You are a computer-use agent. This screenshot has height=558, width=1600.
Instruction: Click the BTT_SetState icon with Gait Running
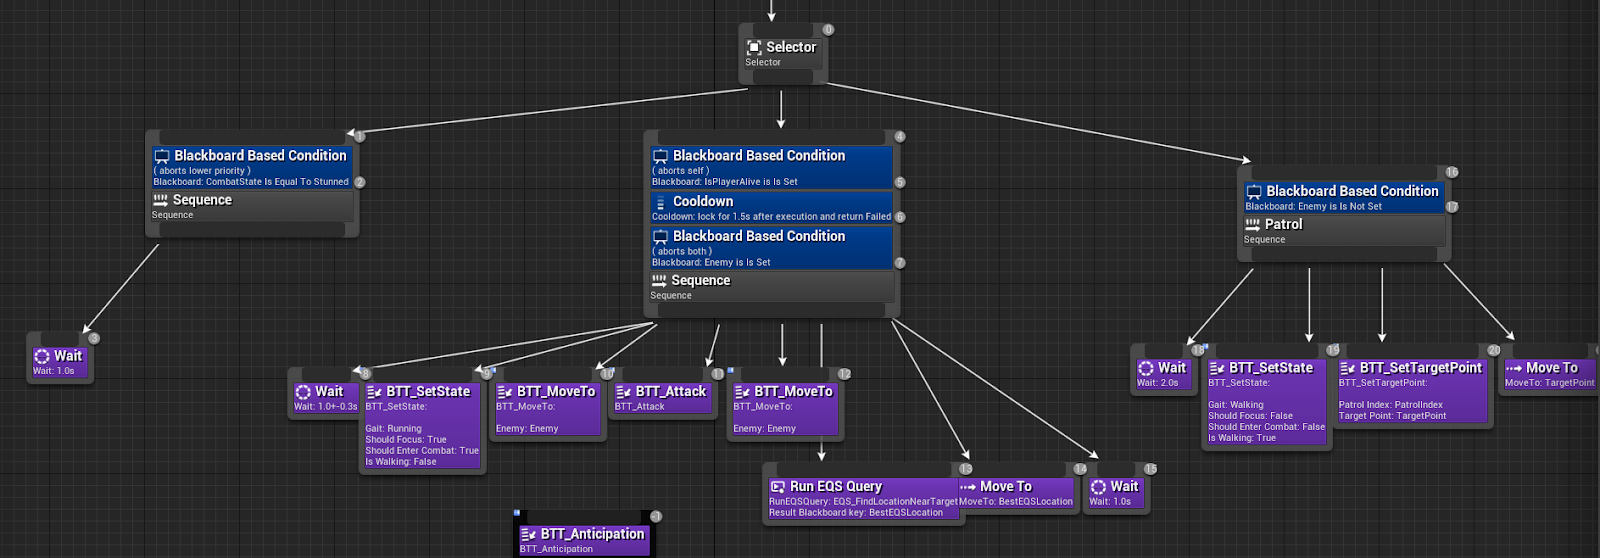click(374, 392)
